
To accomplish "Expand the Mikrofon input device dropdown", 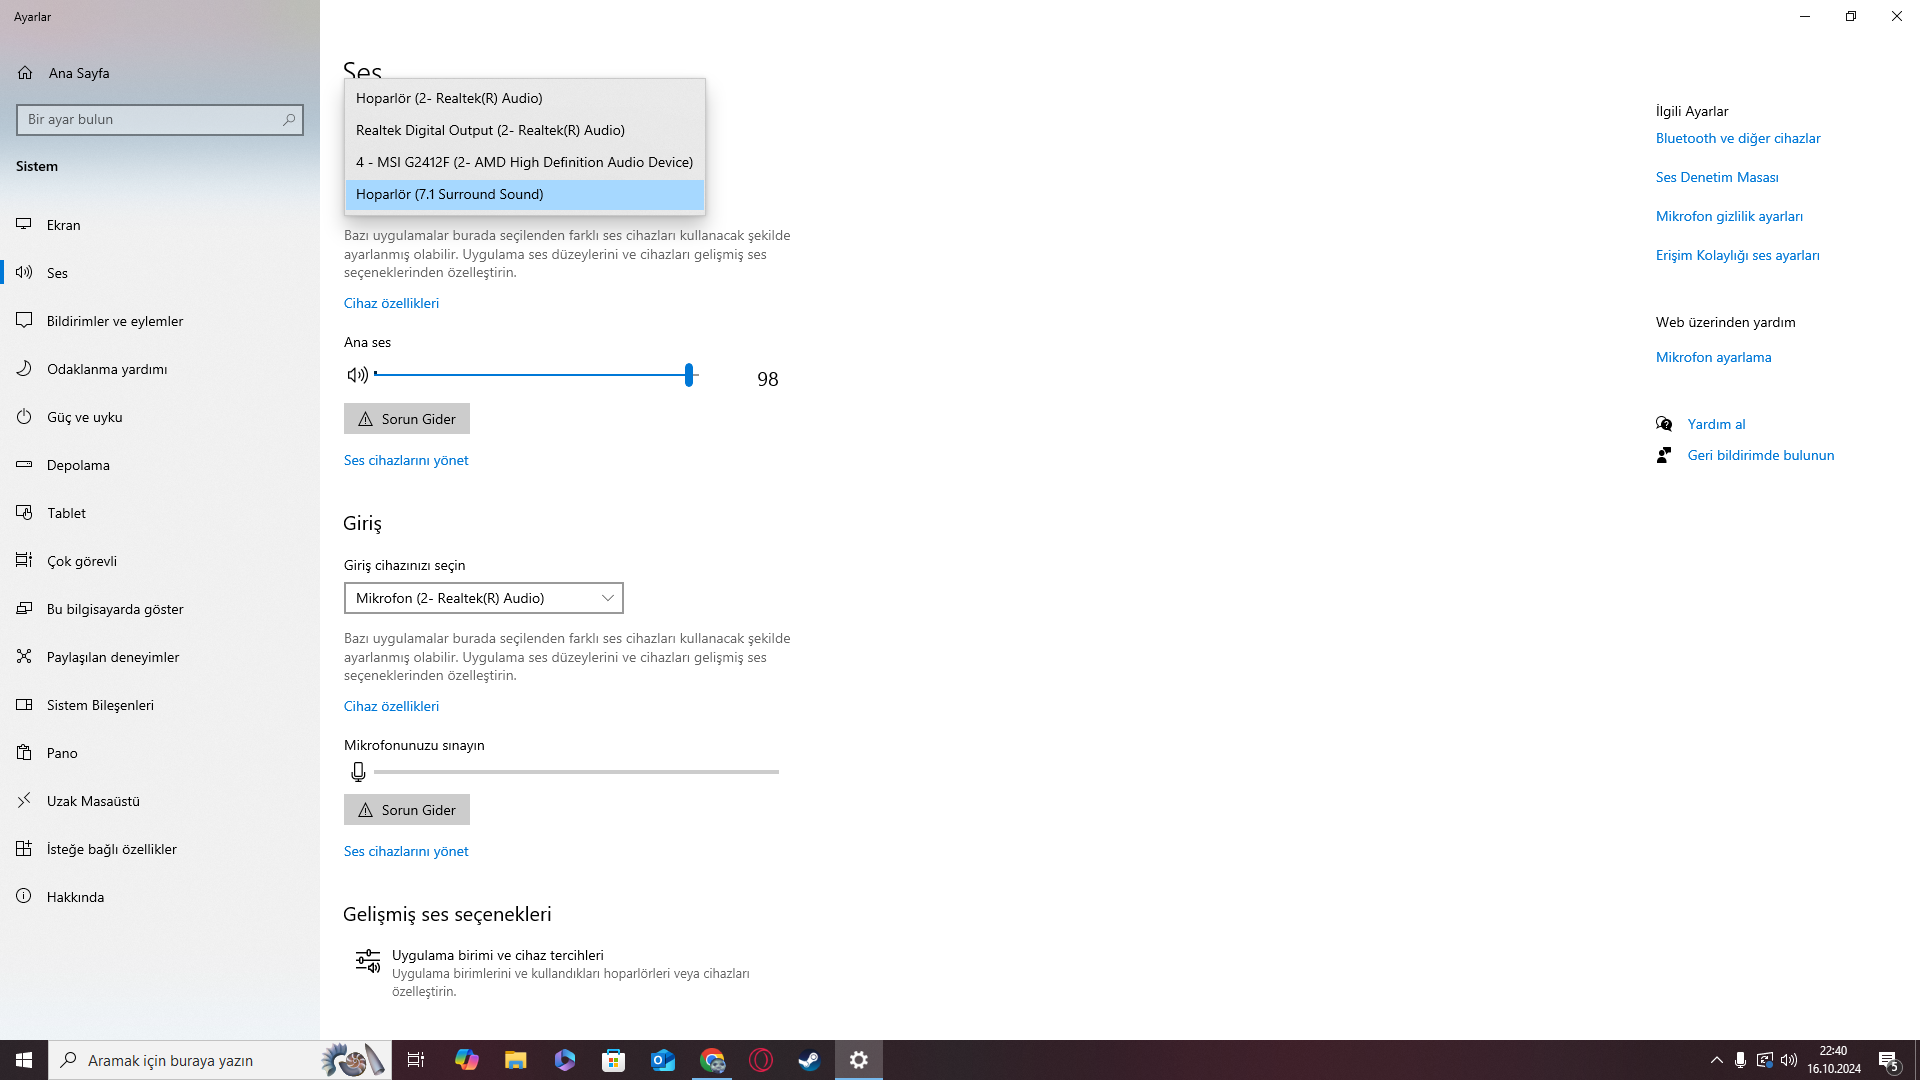I will pyautogui.click(x=483, y=598).
